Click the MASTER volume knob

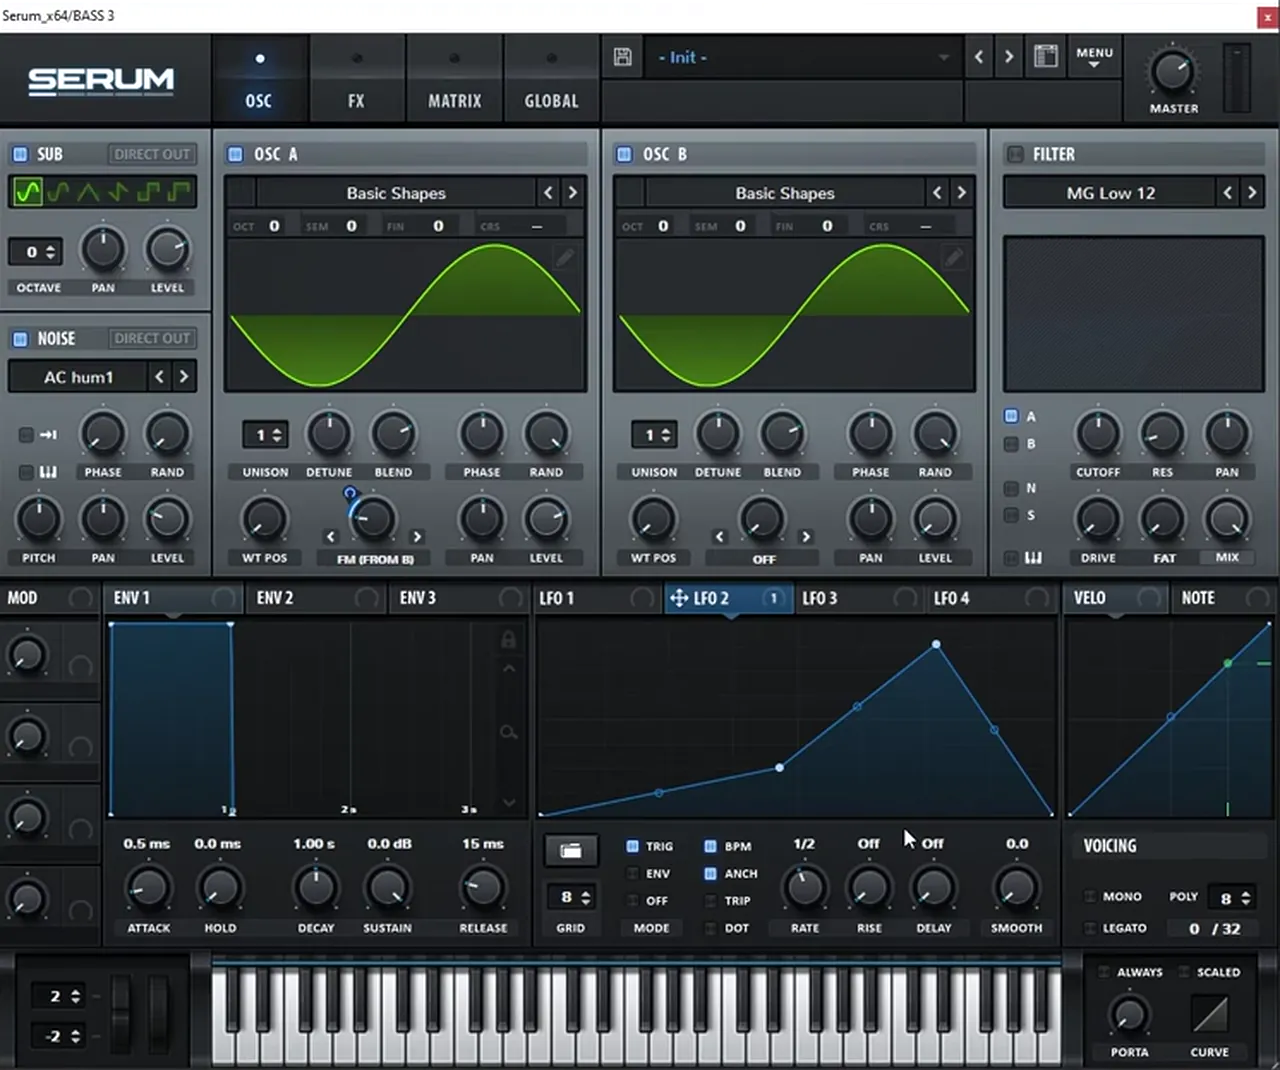click(1172, 71)
